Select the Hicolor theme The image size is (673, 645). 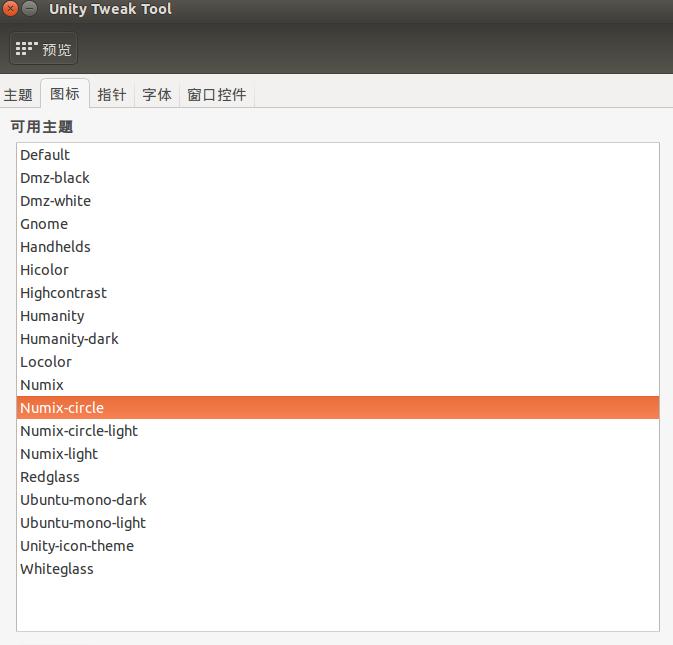coord(338,270)
